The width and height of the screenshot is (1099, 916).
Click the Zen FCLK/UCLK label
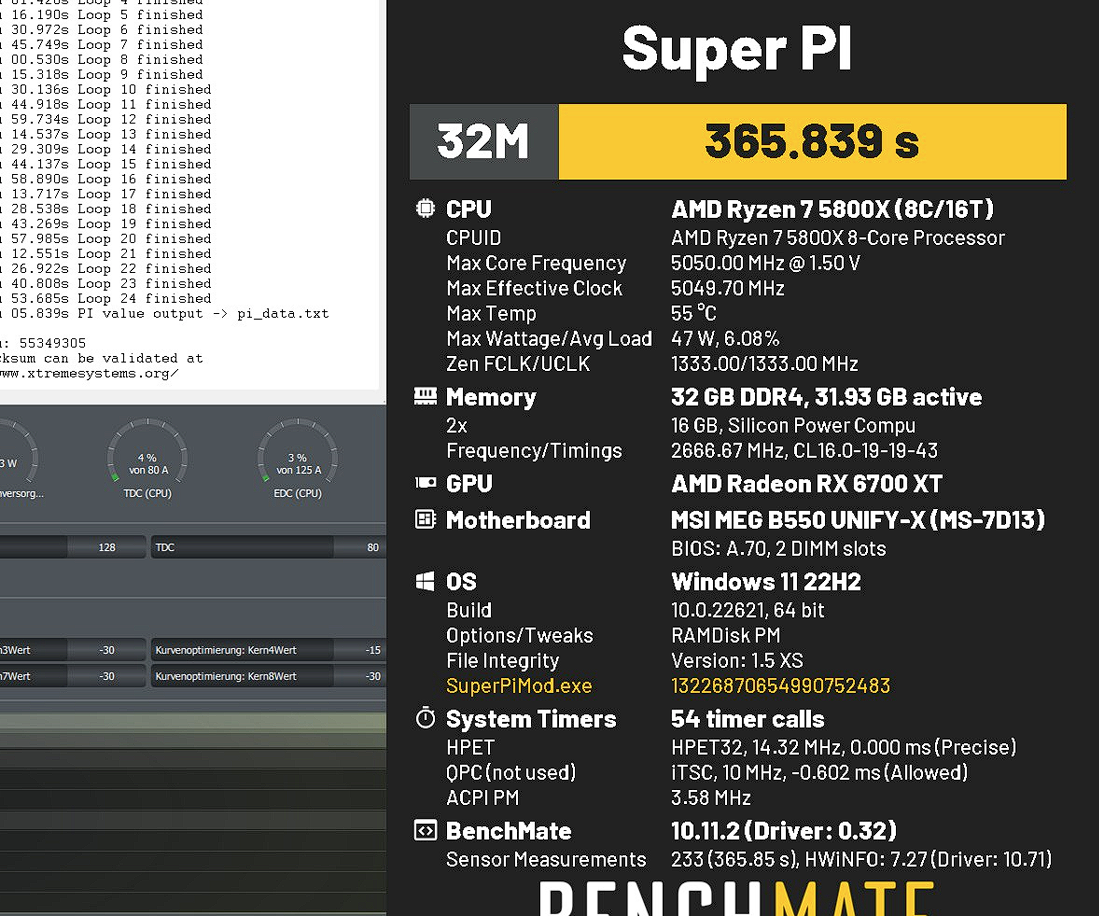[x=518, y=364]
